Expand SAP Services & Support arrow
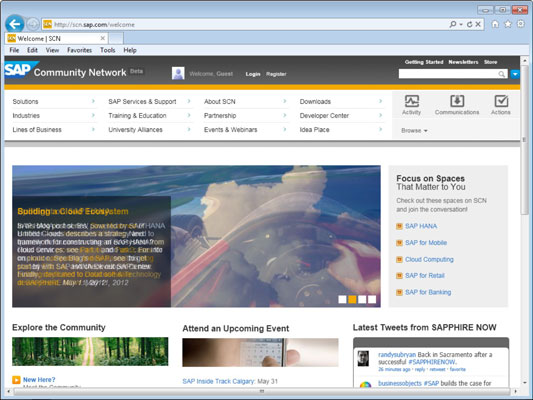Screen dimensions: 533x400 [189, 101]
